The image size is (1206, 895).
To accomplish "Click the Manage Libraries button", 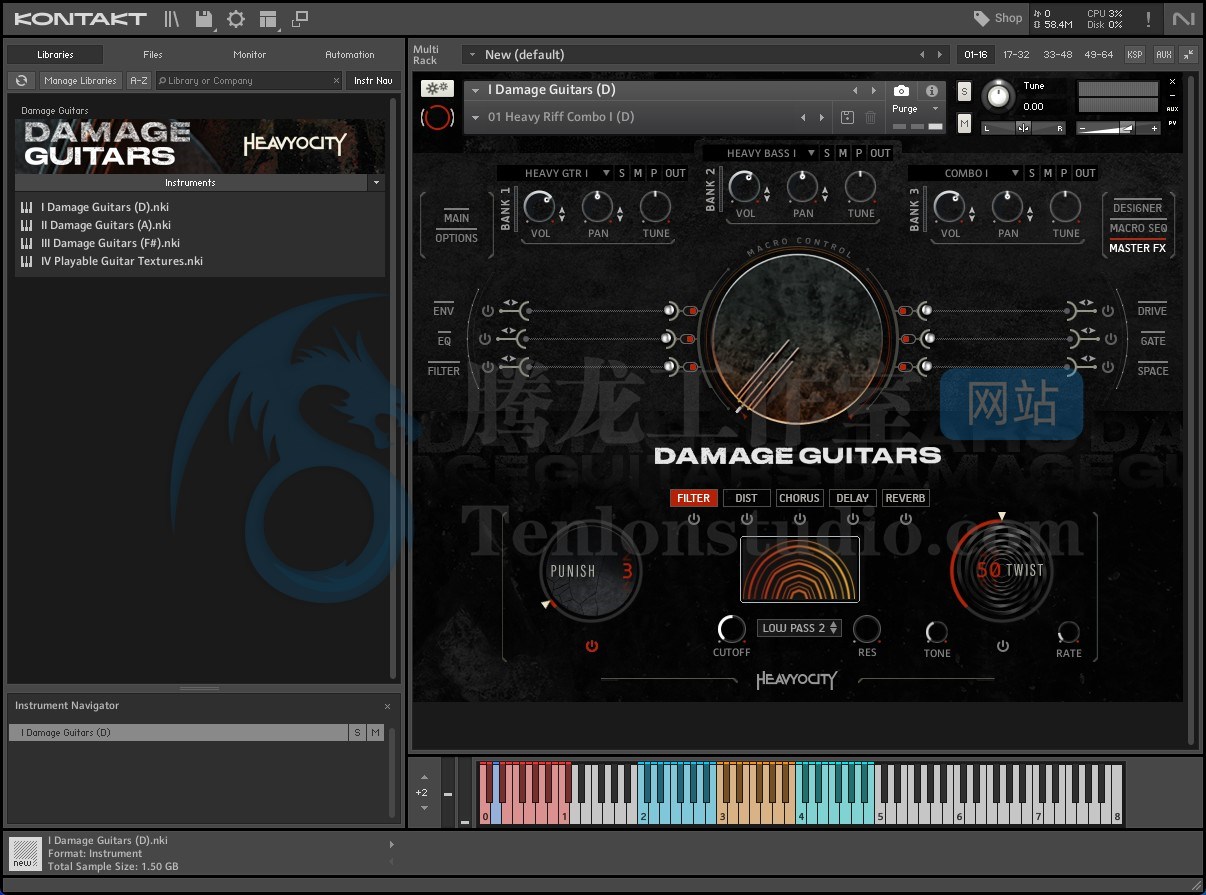I will click(x=81, y=81).
